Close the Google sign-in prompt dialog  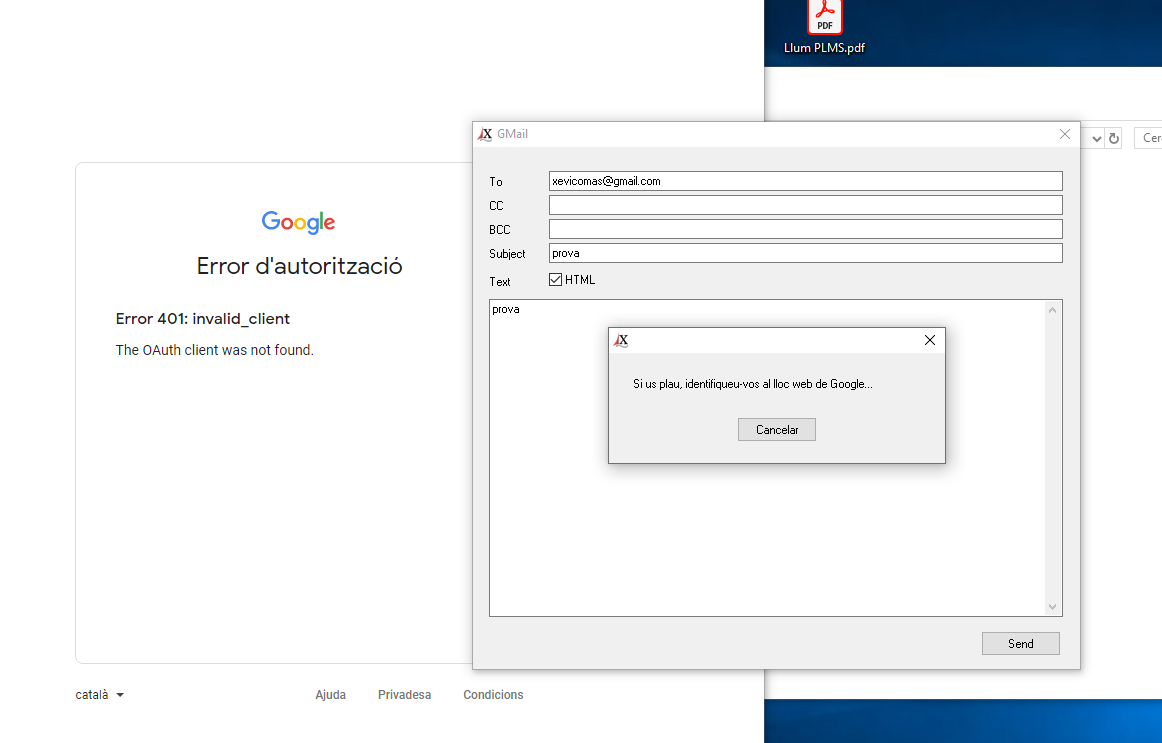(x=929, y=340)
